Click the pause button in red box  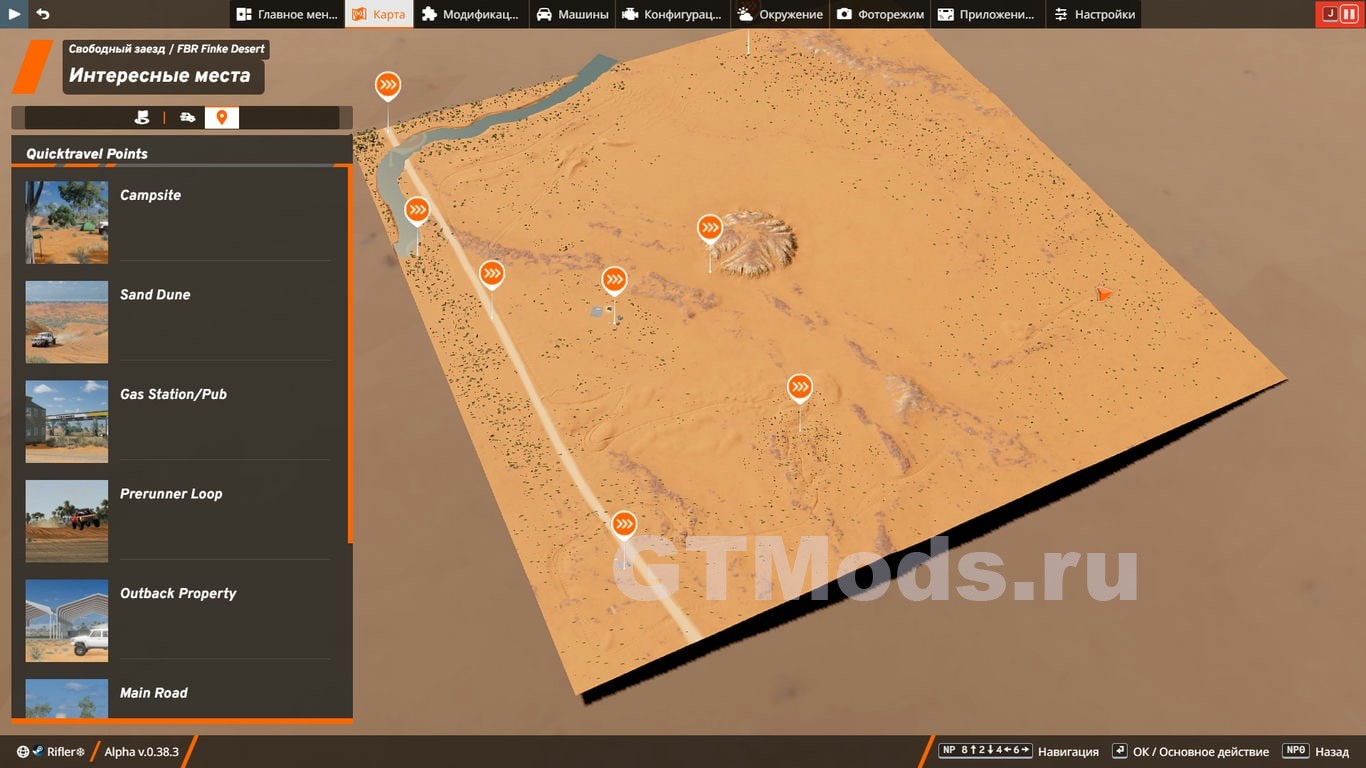click(1349, 14)
